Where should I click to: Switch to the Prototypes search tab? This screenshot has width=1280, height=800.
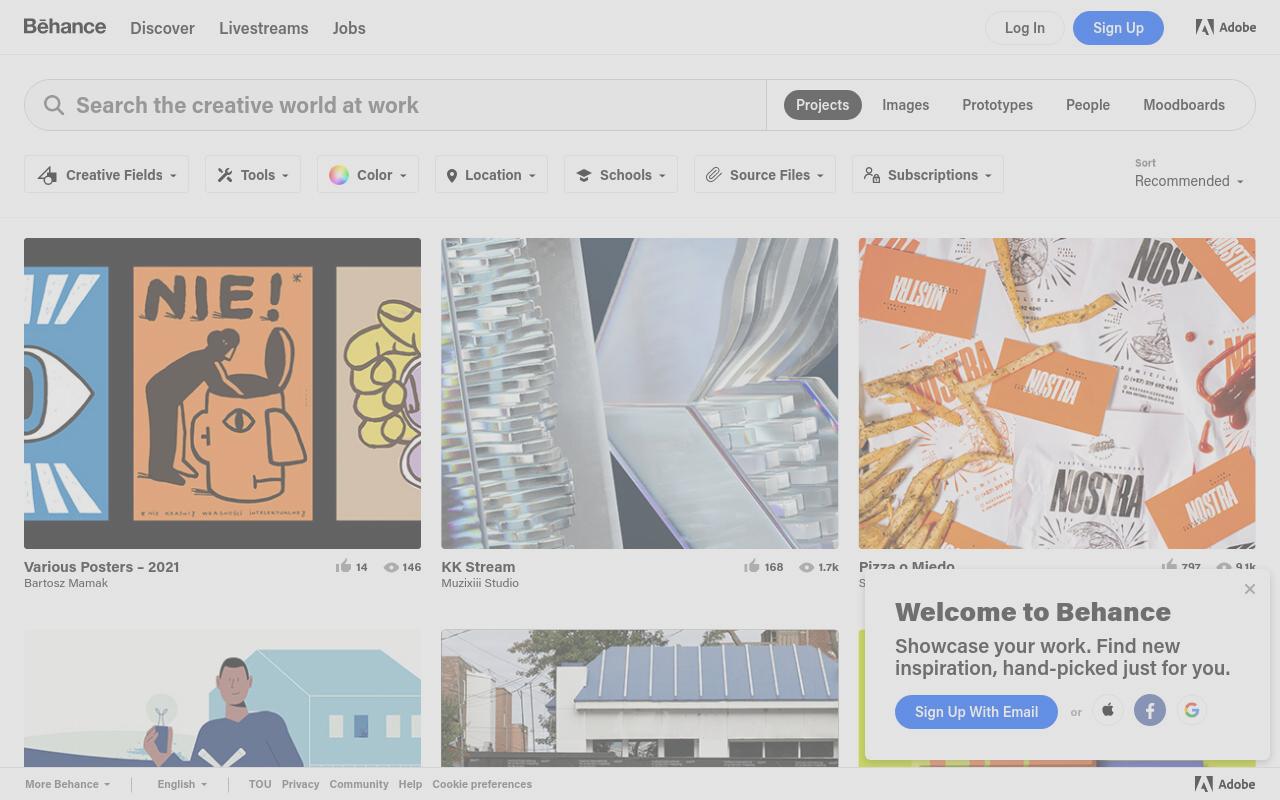tap(997, 105)
